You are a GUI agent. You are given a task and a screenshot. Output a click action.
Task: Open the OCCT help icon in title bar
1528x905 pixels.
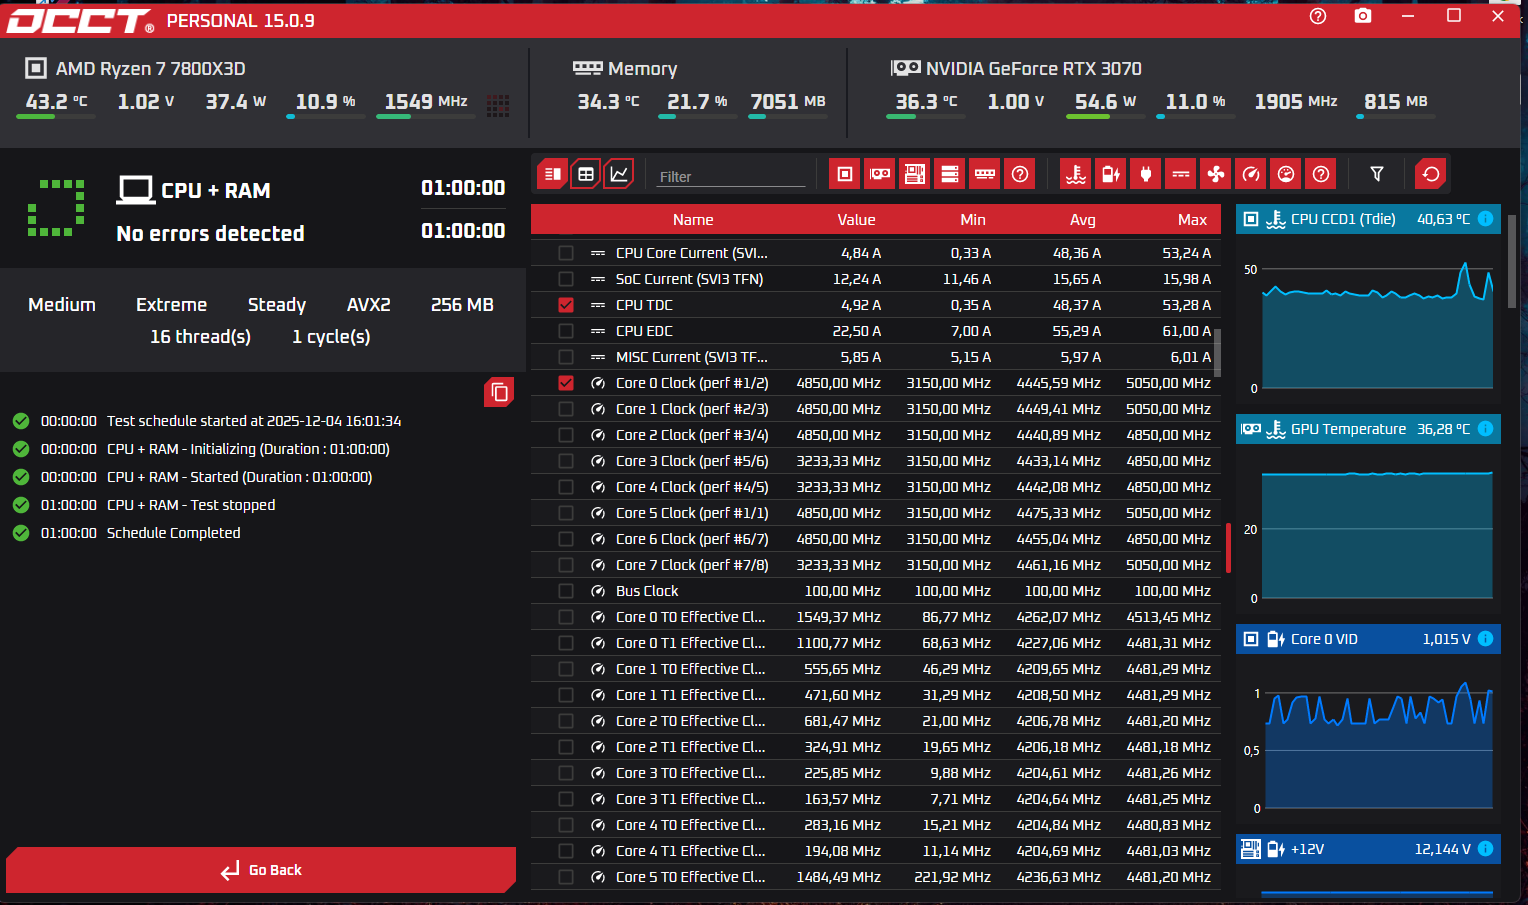coord(1318,16)
